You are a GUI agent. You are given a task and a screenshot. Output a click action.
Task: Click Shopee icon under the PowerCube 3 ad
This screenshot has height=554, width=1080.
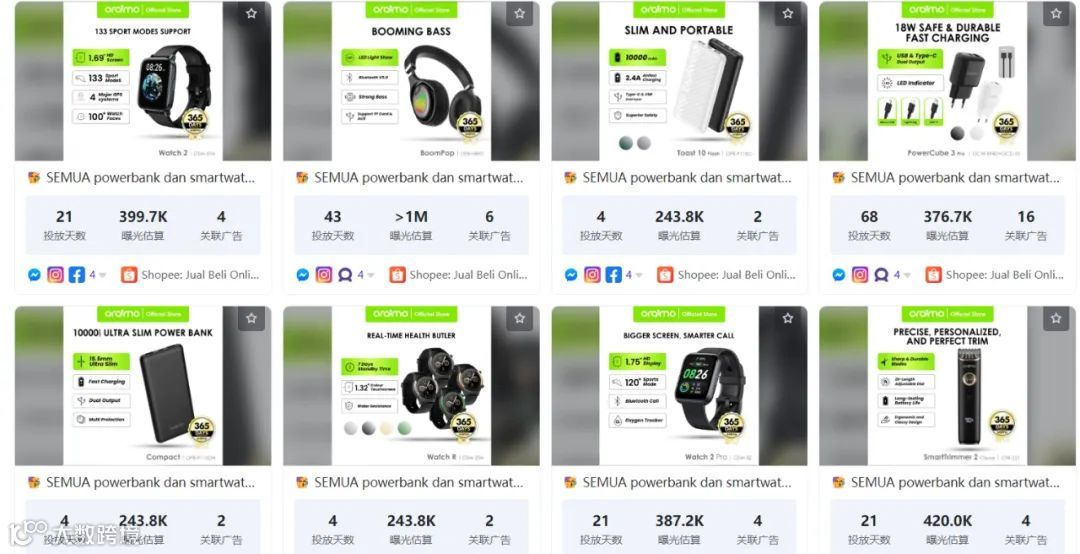[933, 275]
